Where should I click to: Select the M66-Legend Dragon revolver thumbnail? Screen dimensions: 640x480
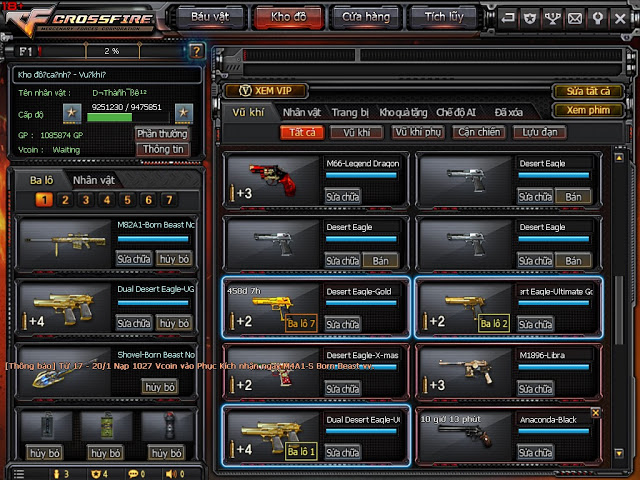[273, 180]
